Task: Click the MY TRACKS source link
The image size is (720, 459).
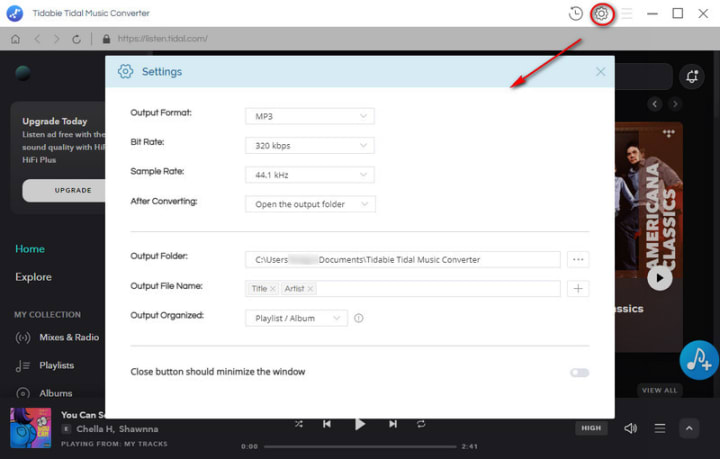Action: (x=146, y=444)
